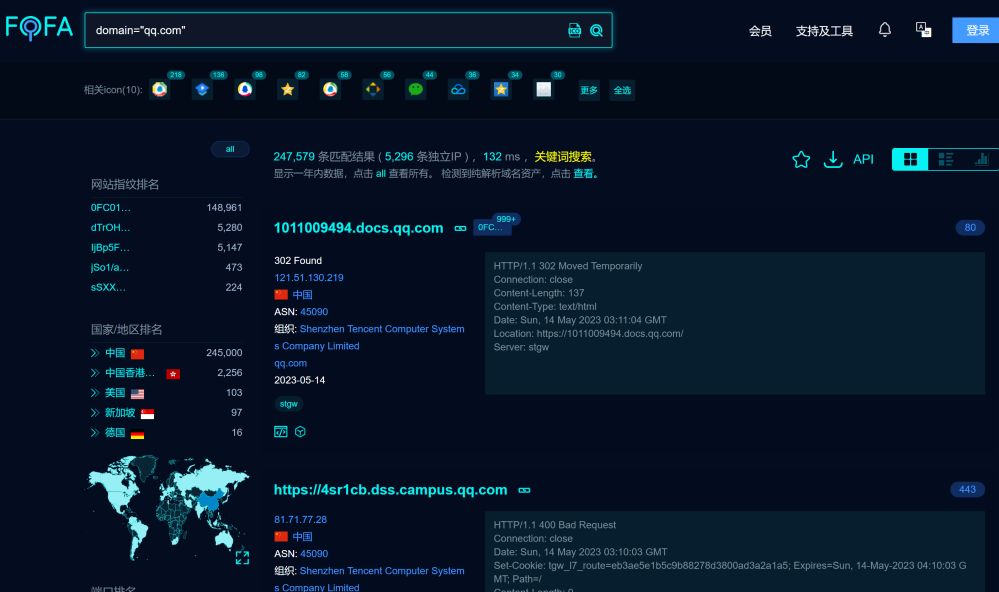Expand the world map to fullscreen
The width and height of the screenshot is (999, 592).
242,557
